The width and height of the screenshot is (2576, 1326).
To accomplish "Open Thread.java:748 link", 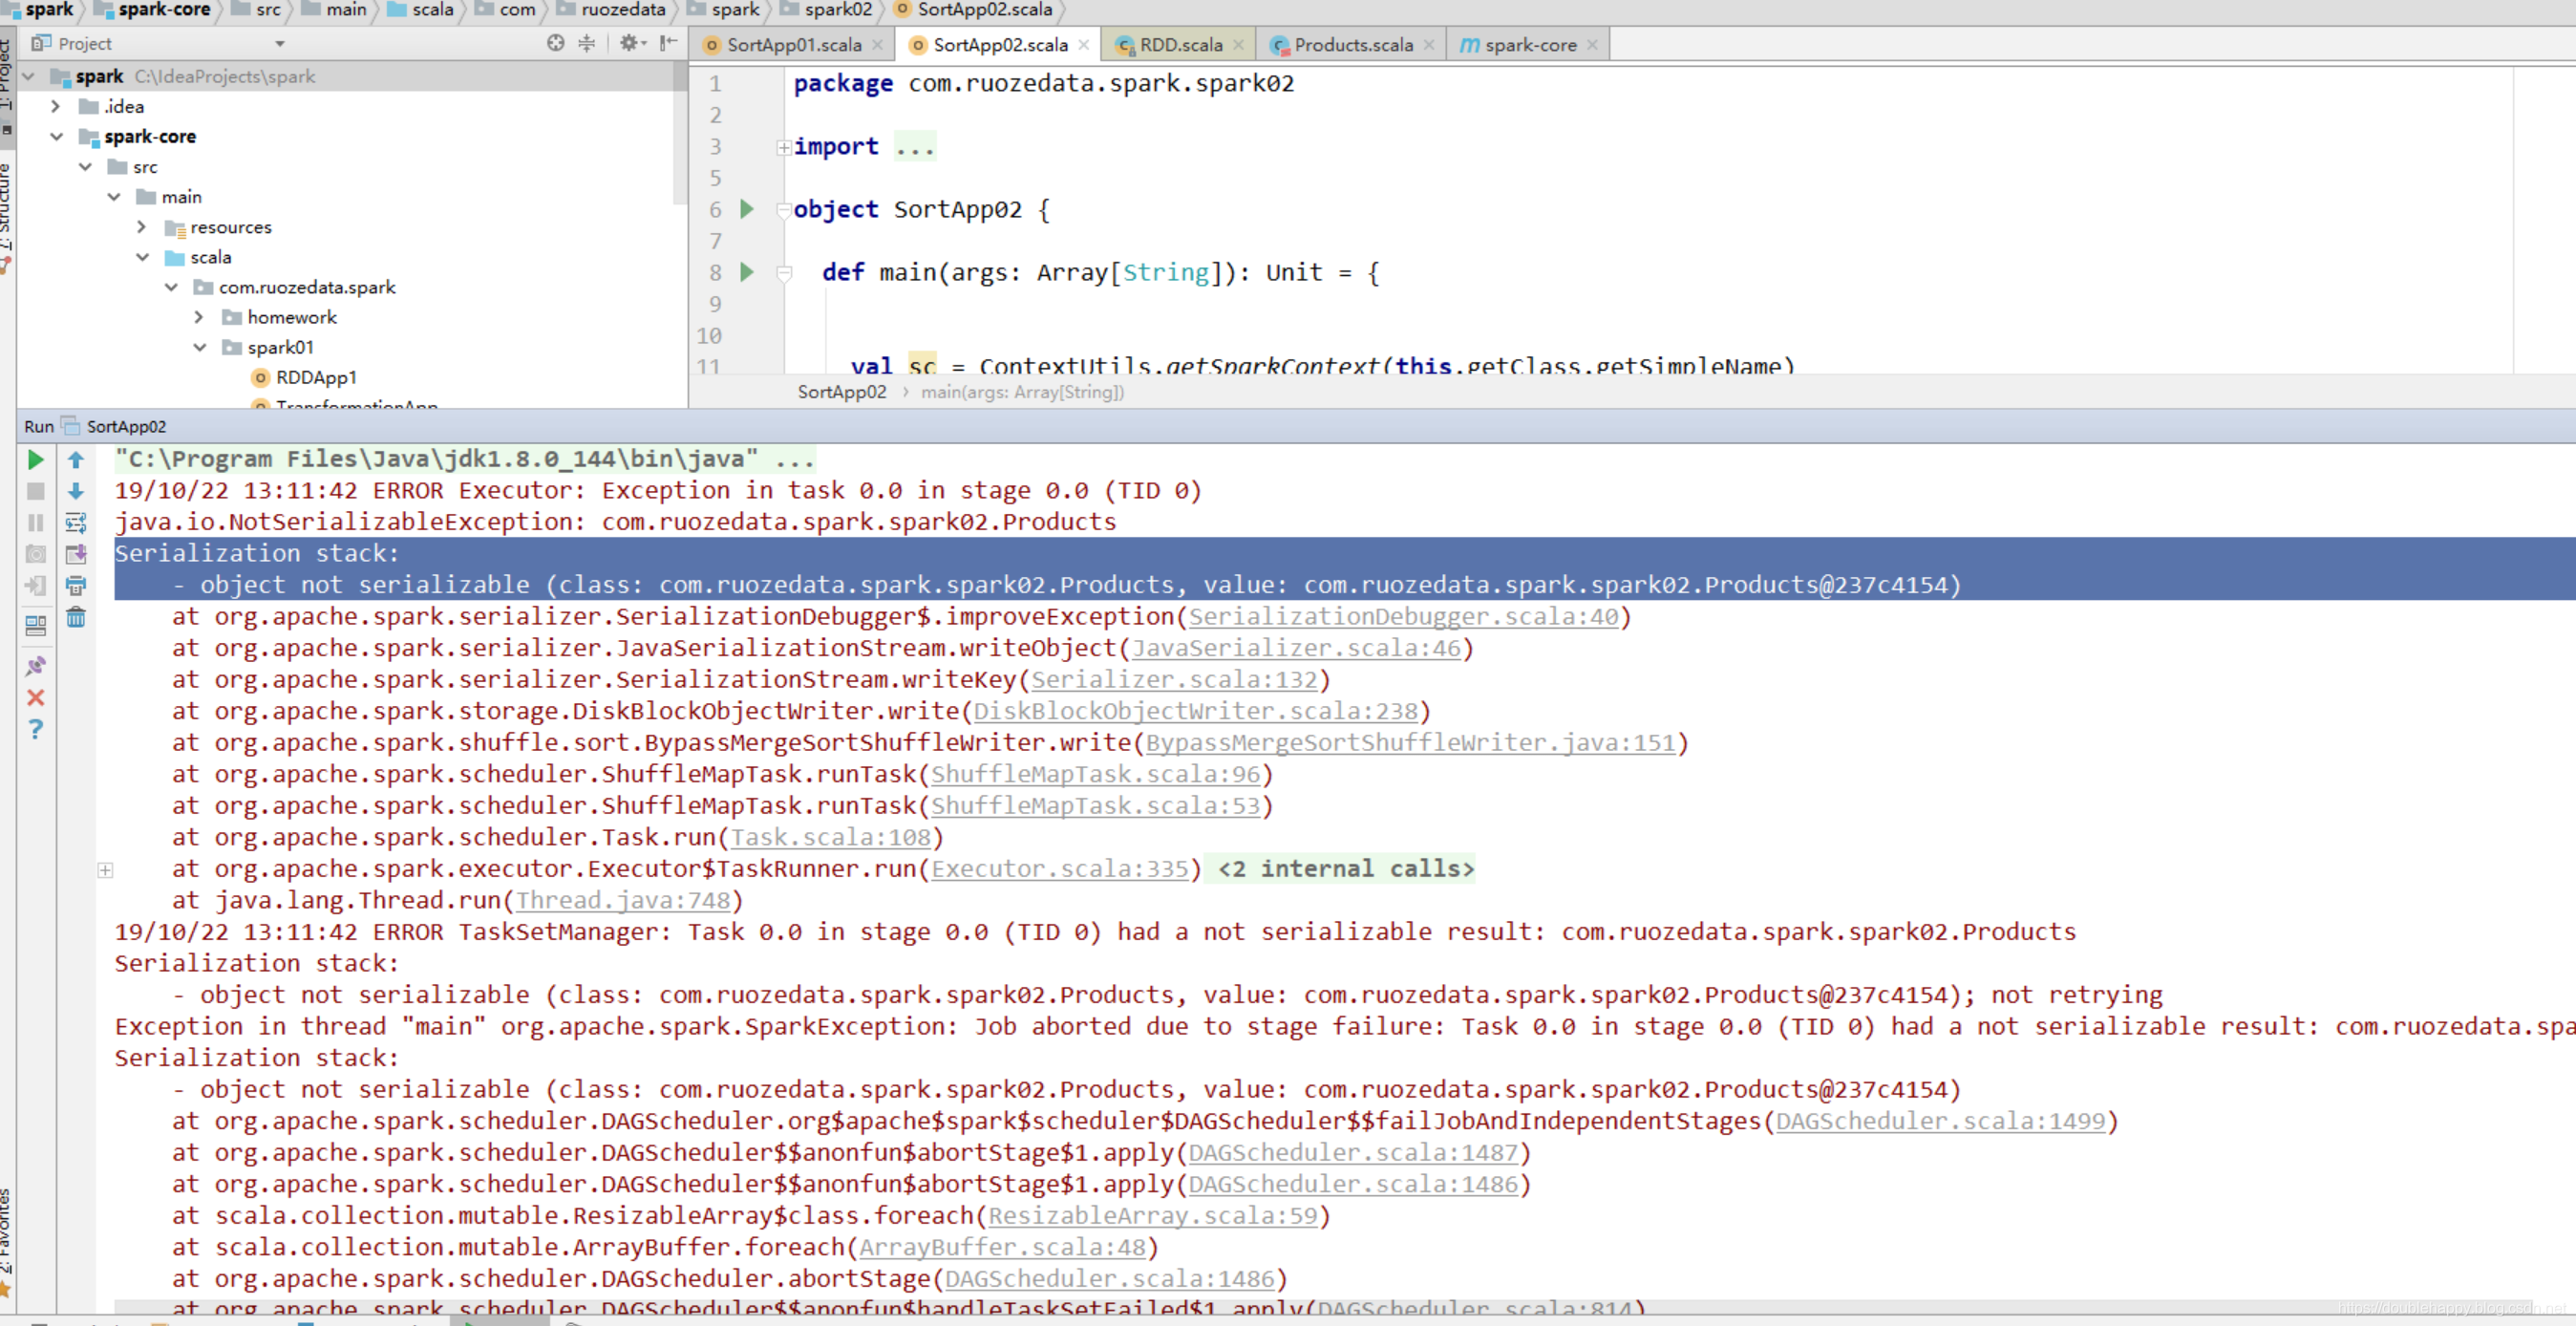I will click(x=623, y=901).
